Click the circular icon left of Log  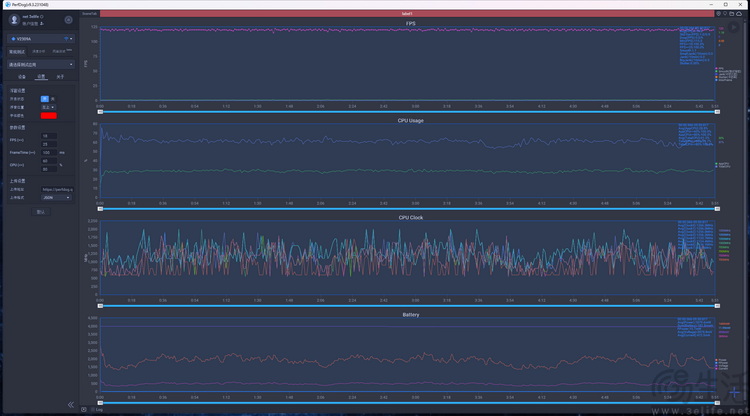click(x=84, y=409)
